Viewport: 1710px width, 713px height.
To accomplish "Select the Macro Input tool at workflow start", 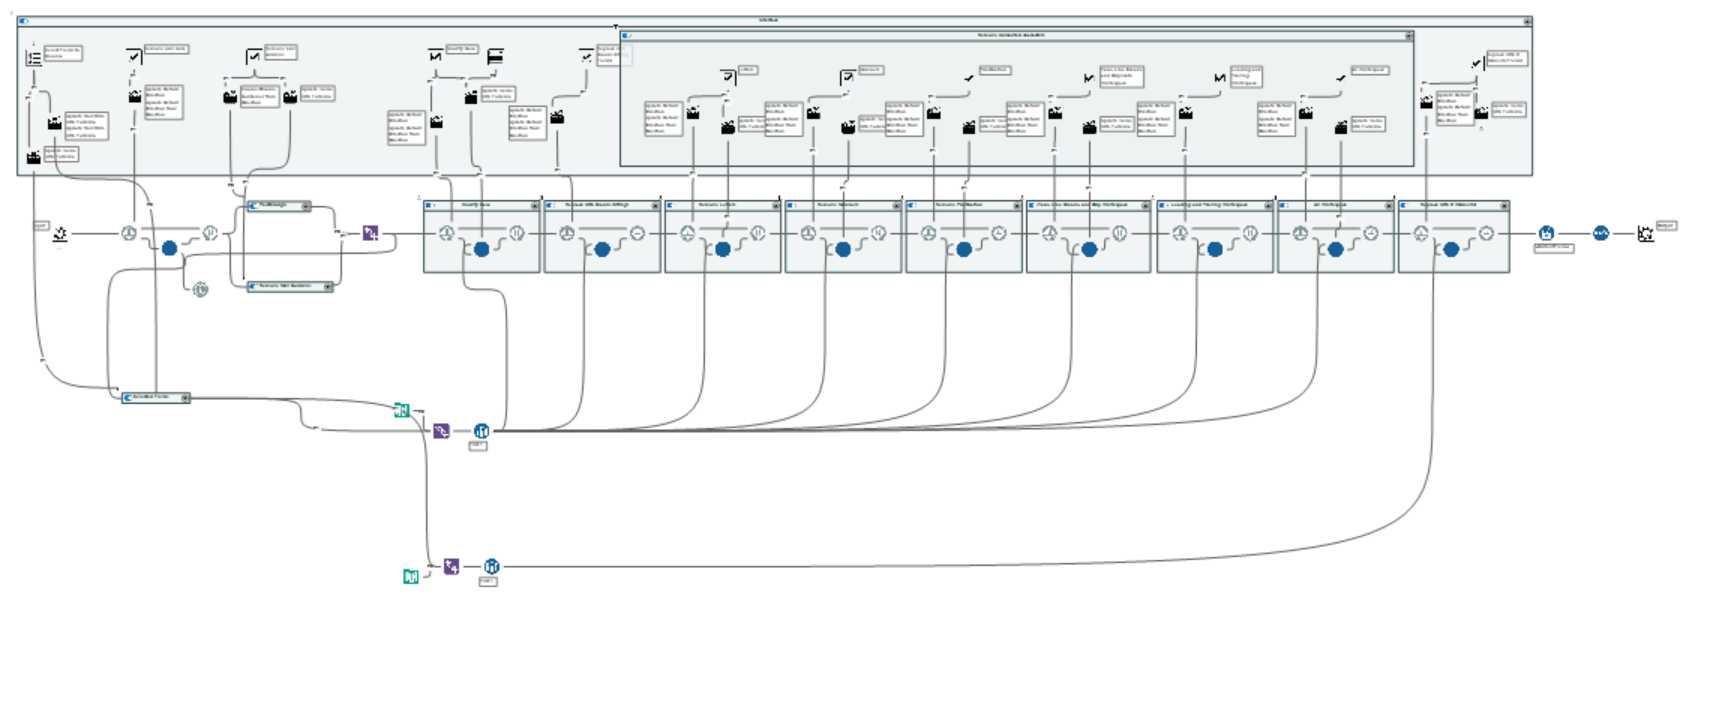I will [60, 233].
